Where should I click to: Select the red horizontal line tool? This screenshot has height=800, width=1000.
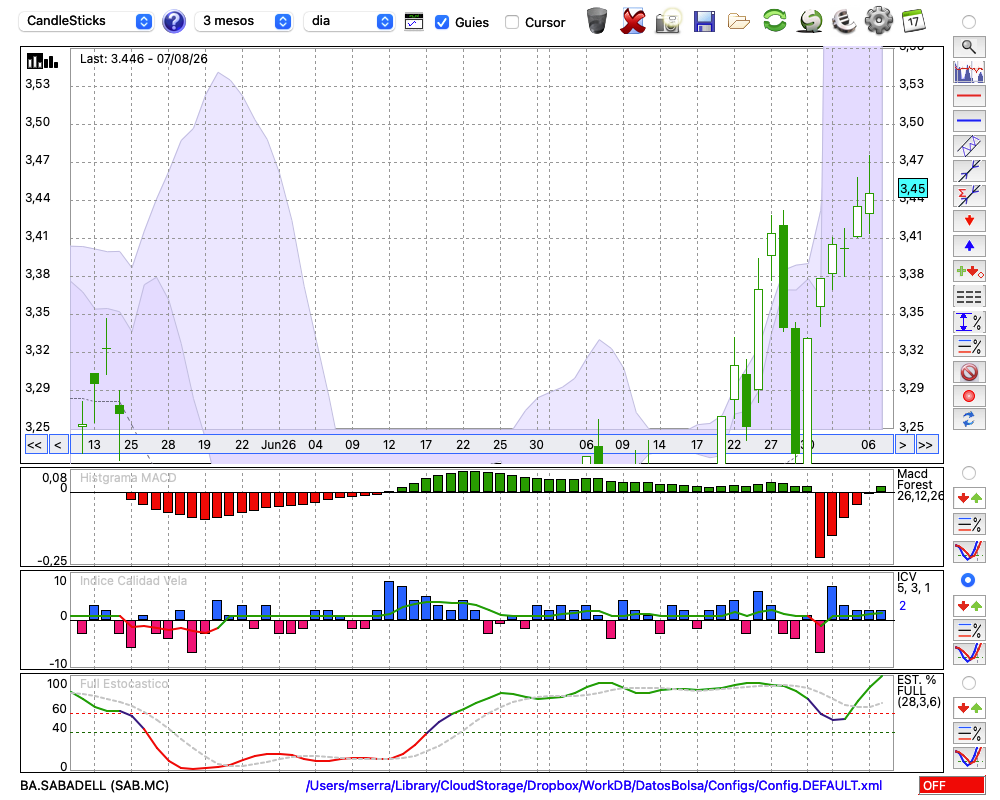click(969, 96)
